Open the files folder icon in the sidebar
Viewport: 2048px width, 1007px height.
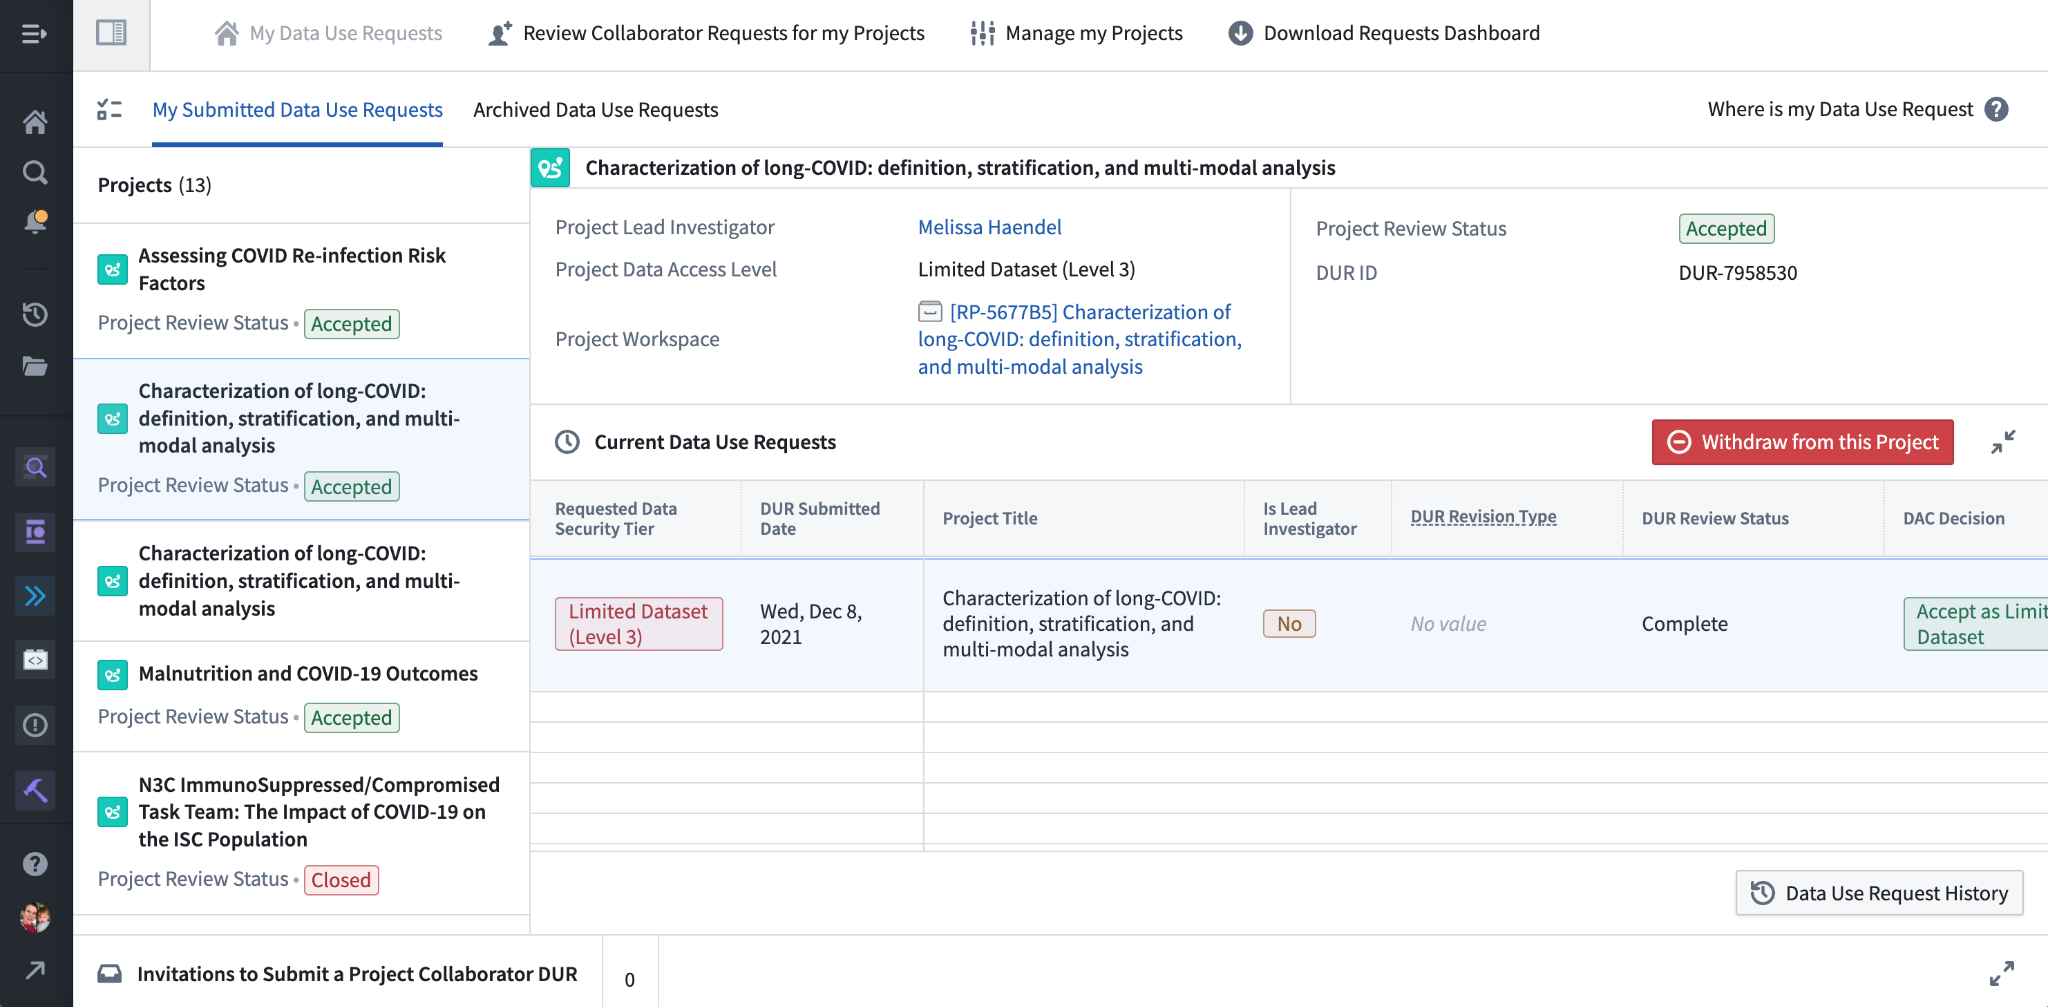(x=36, y=366)
